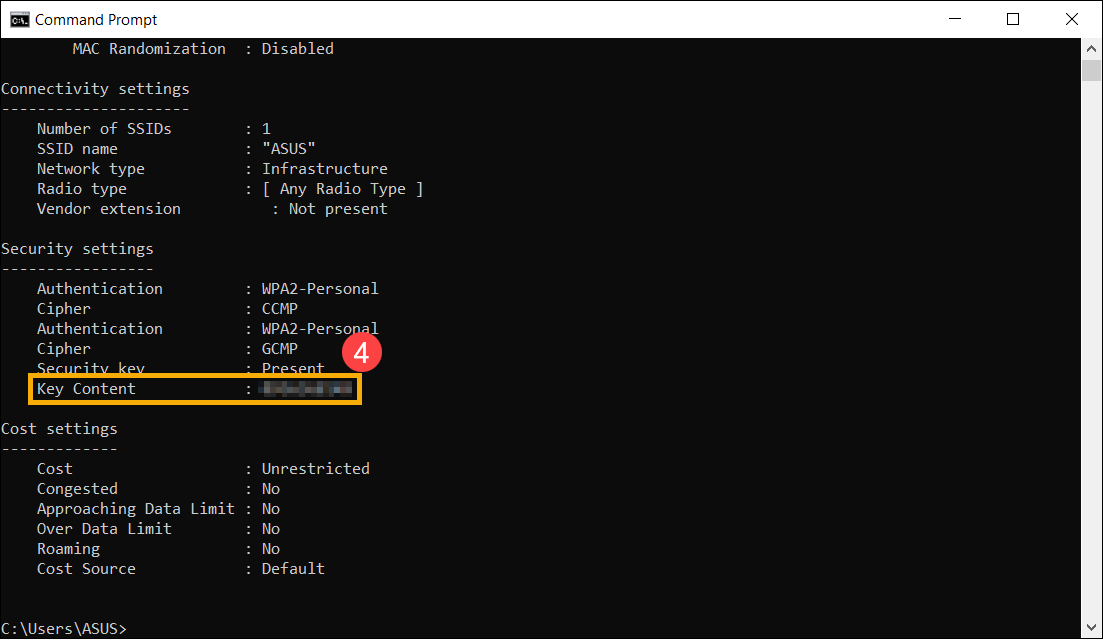Click the C:\Users\ASUS> prompt line
The image size is (1103, 639).
point(64,628)
